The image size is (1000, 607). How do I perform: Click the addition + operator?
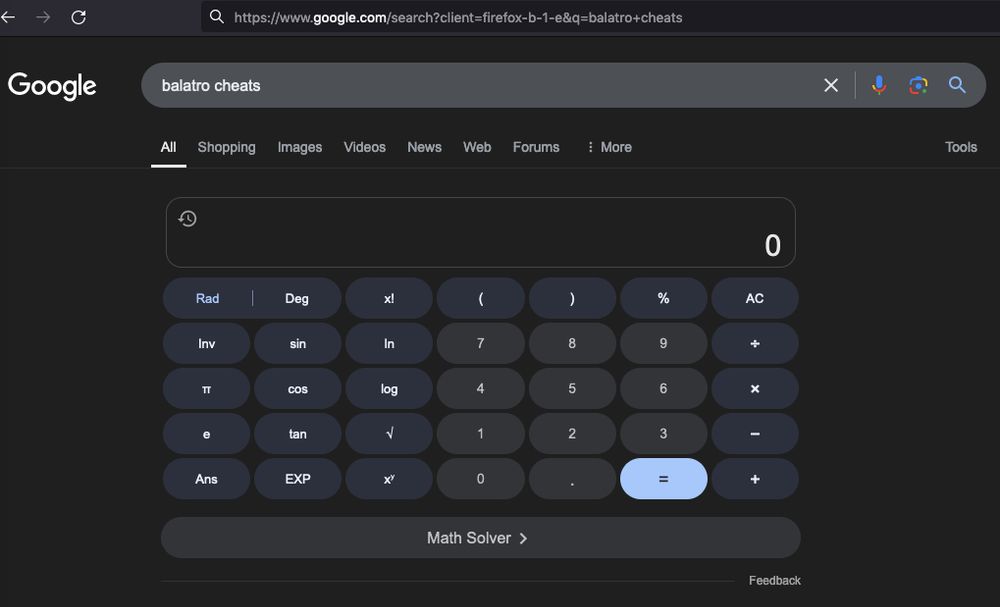(x=754, y=479)
